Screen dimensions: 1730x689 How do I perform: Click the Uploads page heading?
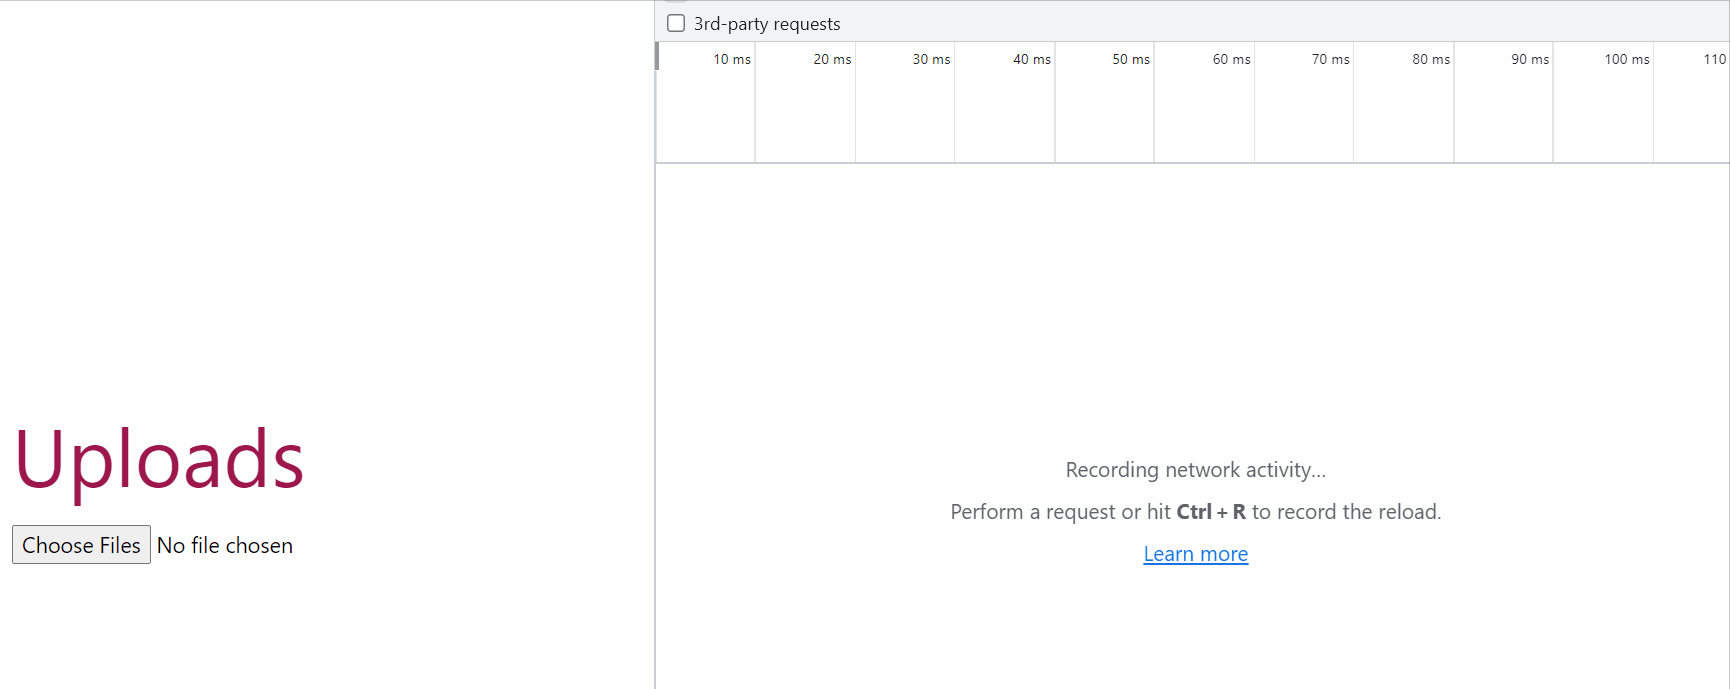[159, 460]
